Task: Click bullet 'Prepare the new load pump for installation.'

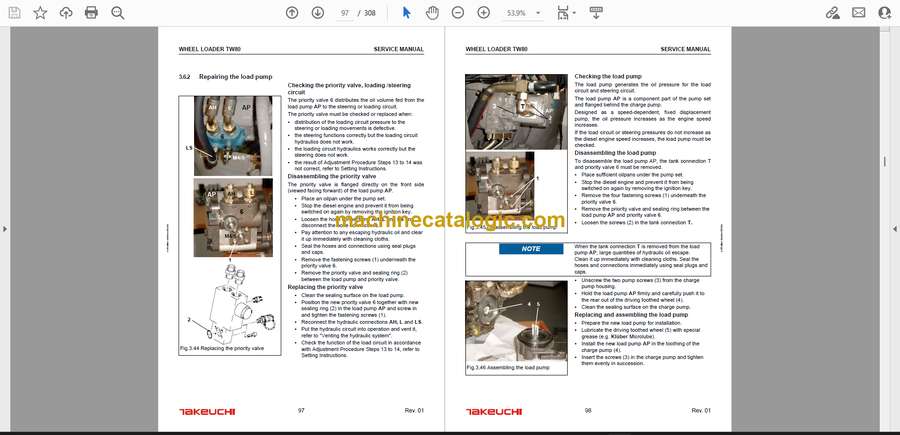Action: pos(632,324)
